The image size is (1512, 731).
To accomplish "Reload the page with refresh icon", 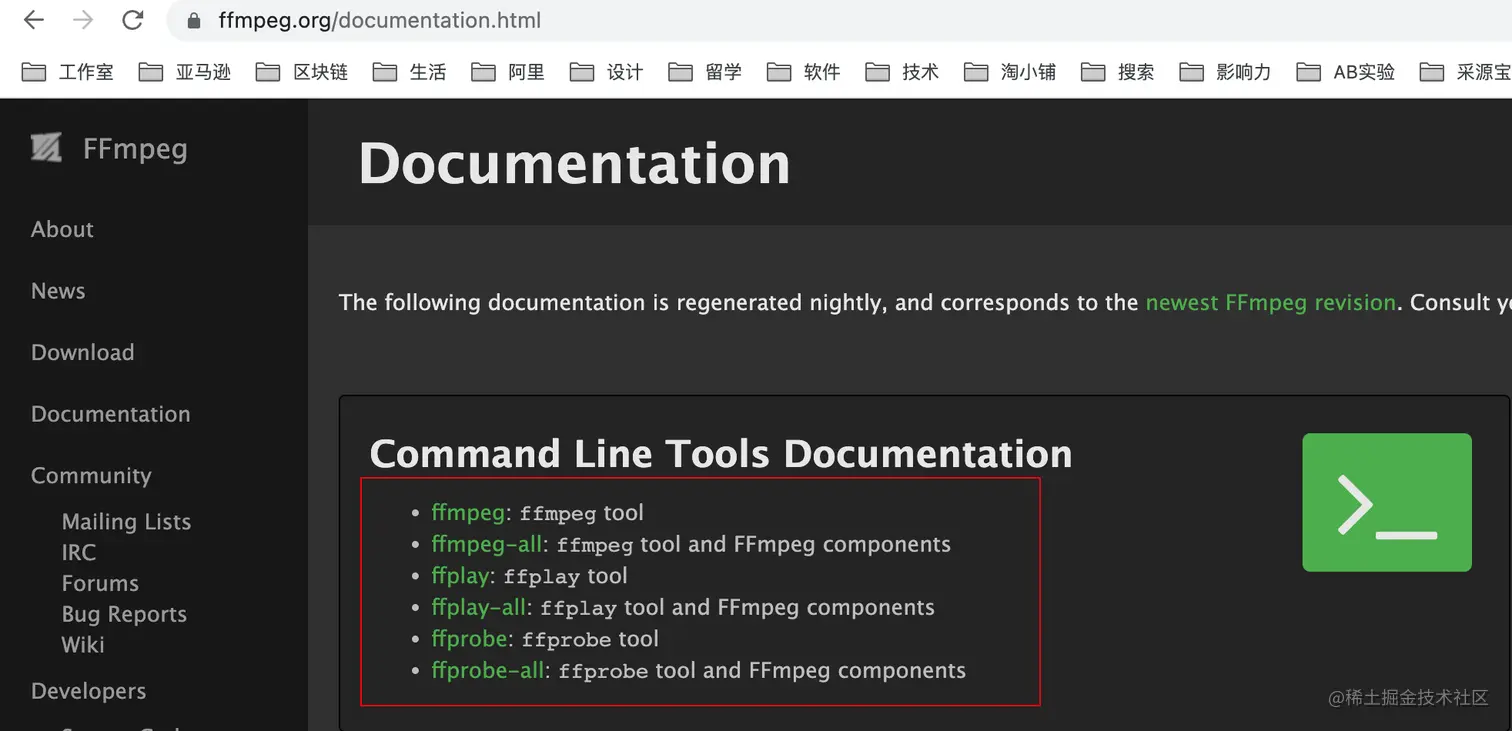I will coord(132,20).
